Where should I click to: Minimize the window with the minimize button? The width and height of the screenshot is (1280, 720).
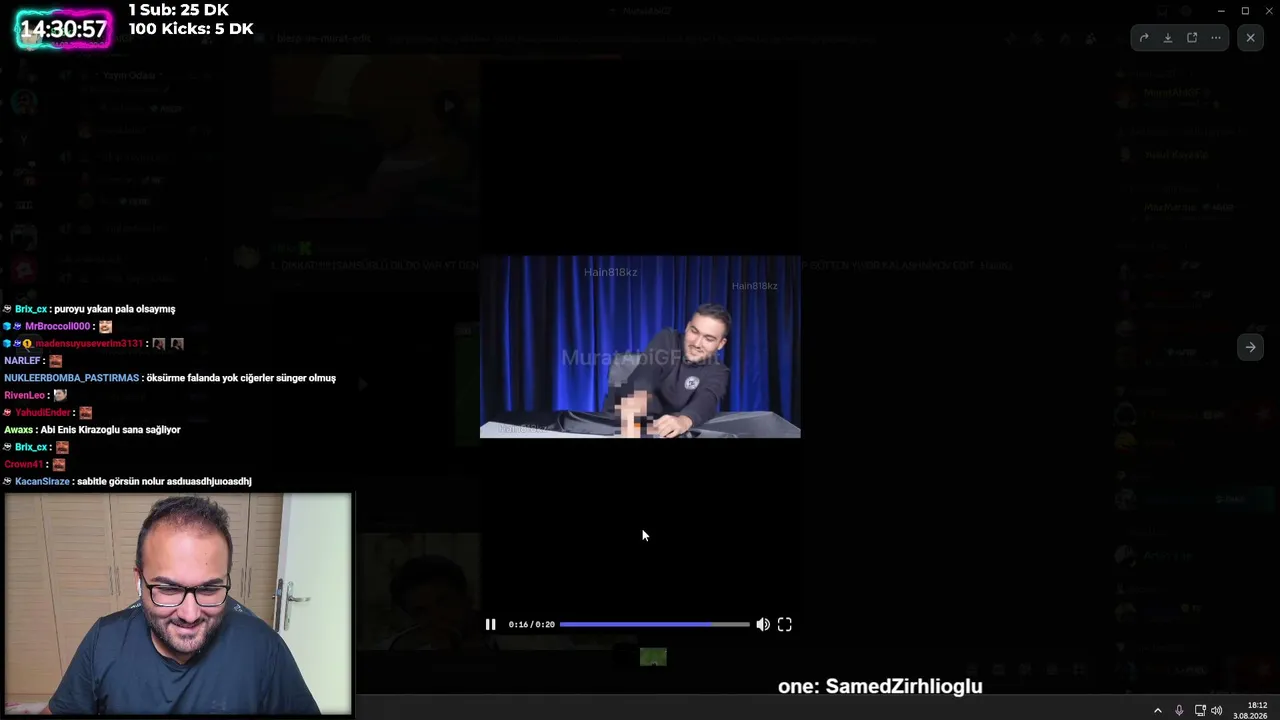(x=1220, y=11)
